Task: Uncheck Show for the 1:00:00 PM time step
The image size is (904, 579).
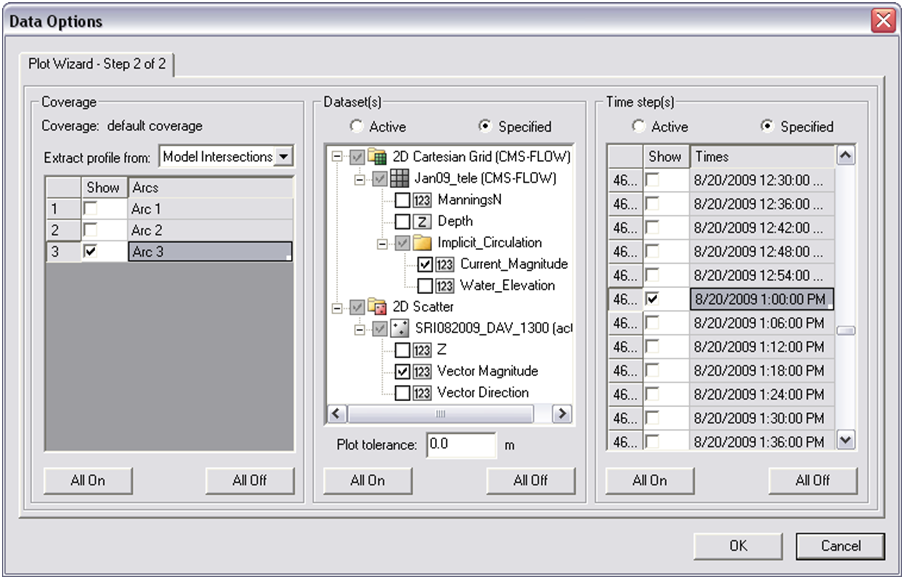Action: pos(652,298)
